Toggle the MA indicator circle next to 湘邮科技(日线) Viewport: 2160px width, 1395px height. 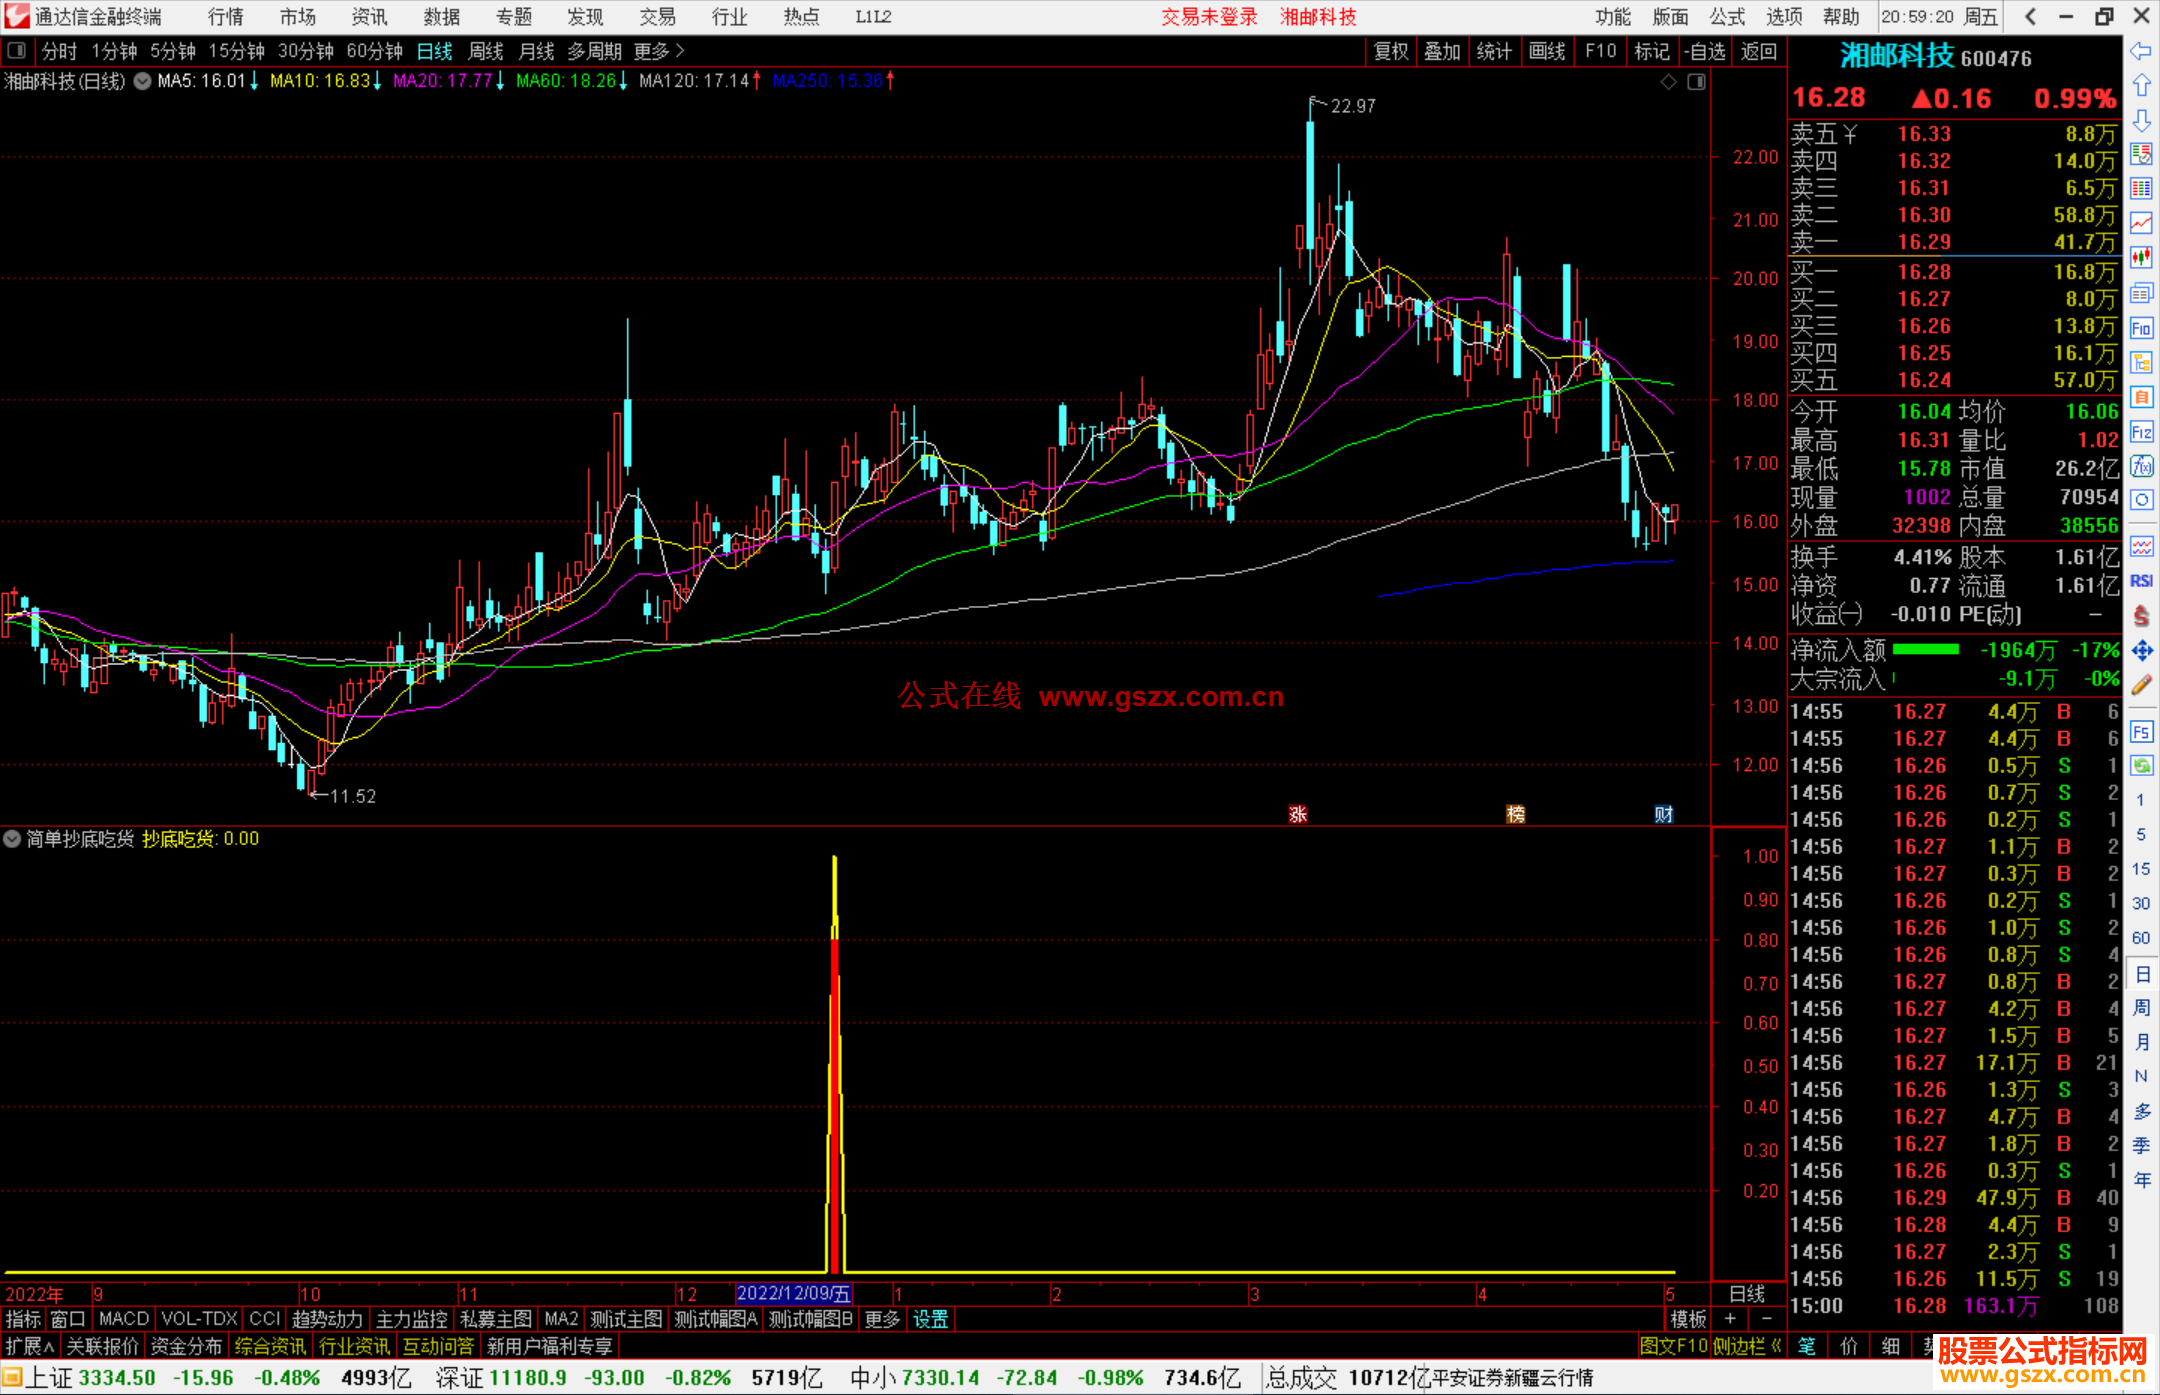coord(142,81)
